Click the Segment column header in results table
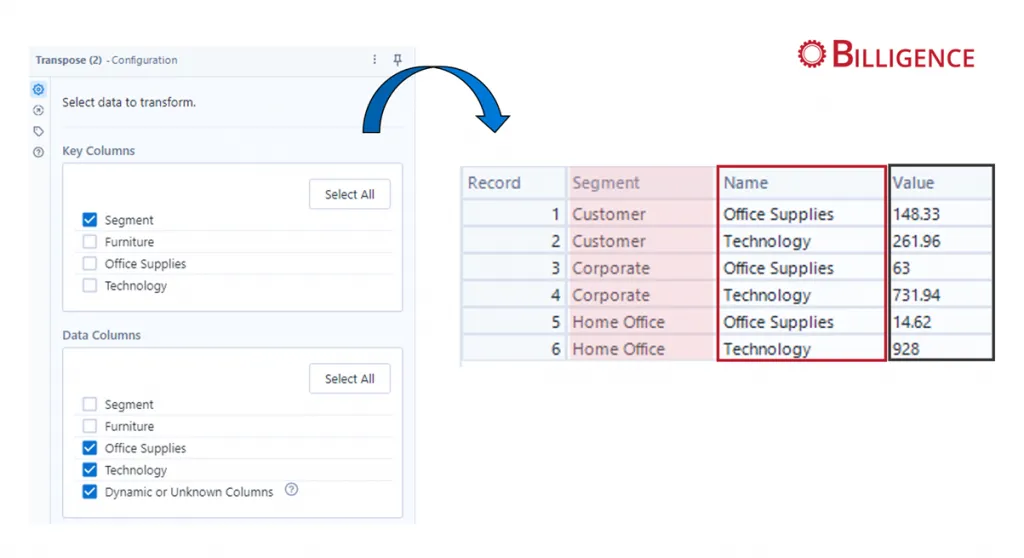The width and height of the screenshot is (1024, 558). pyautogui.click(x=641, y=183)
